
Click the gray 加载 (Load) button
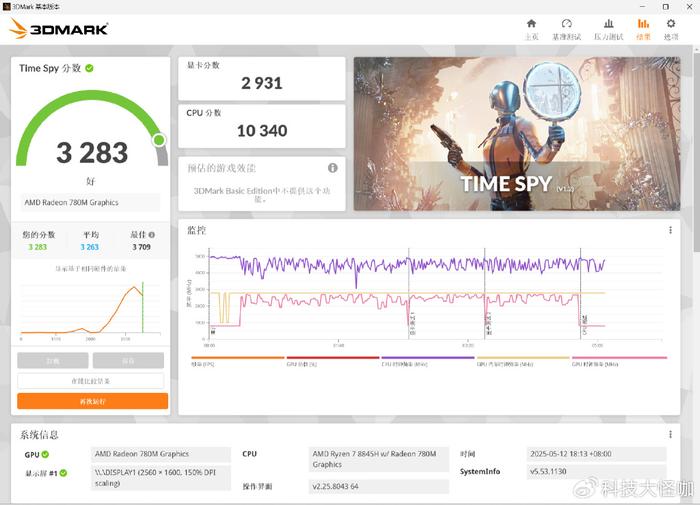53,360
